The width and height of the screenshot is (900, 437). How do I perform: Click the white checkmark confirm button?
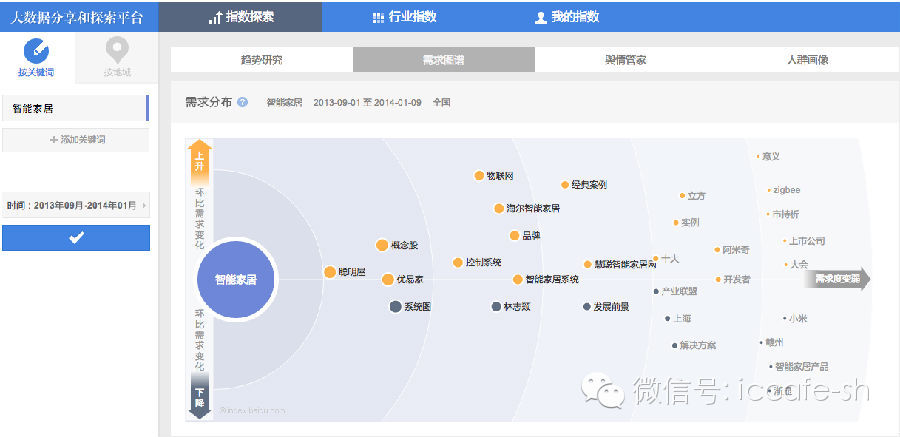[x=76, y=237]
